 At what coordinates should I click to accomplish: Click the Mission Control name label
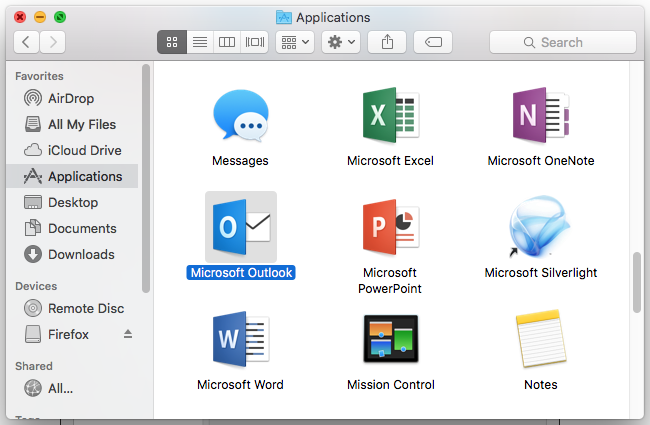pyautogui.click(x=391, y=385)
